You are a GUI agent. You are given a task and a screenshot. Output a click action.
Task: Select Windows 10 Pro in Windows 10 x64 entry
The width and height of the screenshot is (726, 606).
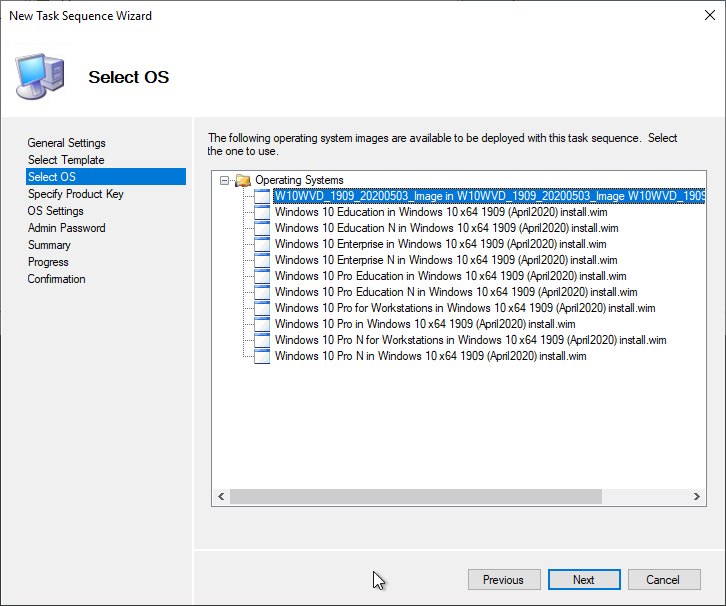pos(425,324)
